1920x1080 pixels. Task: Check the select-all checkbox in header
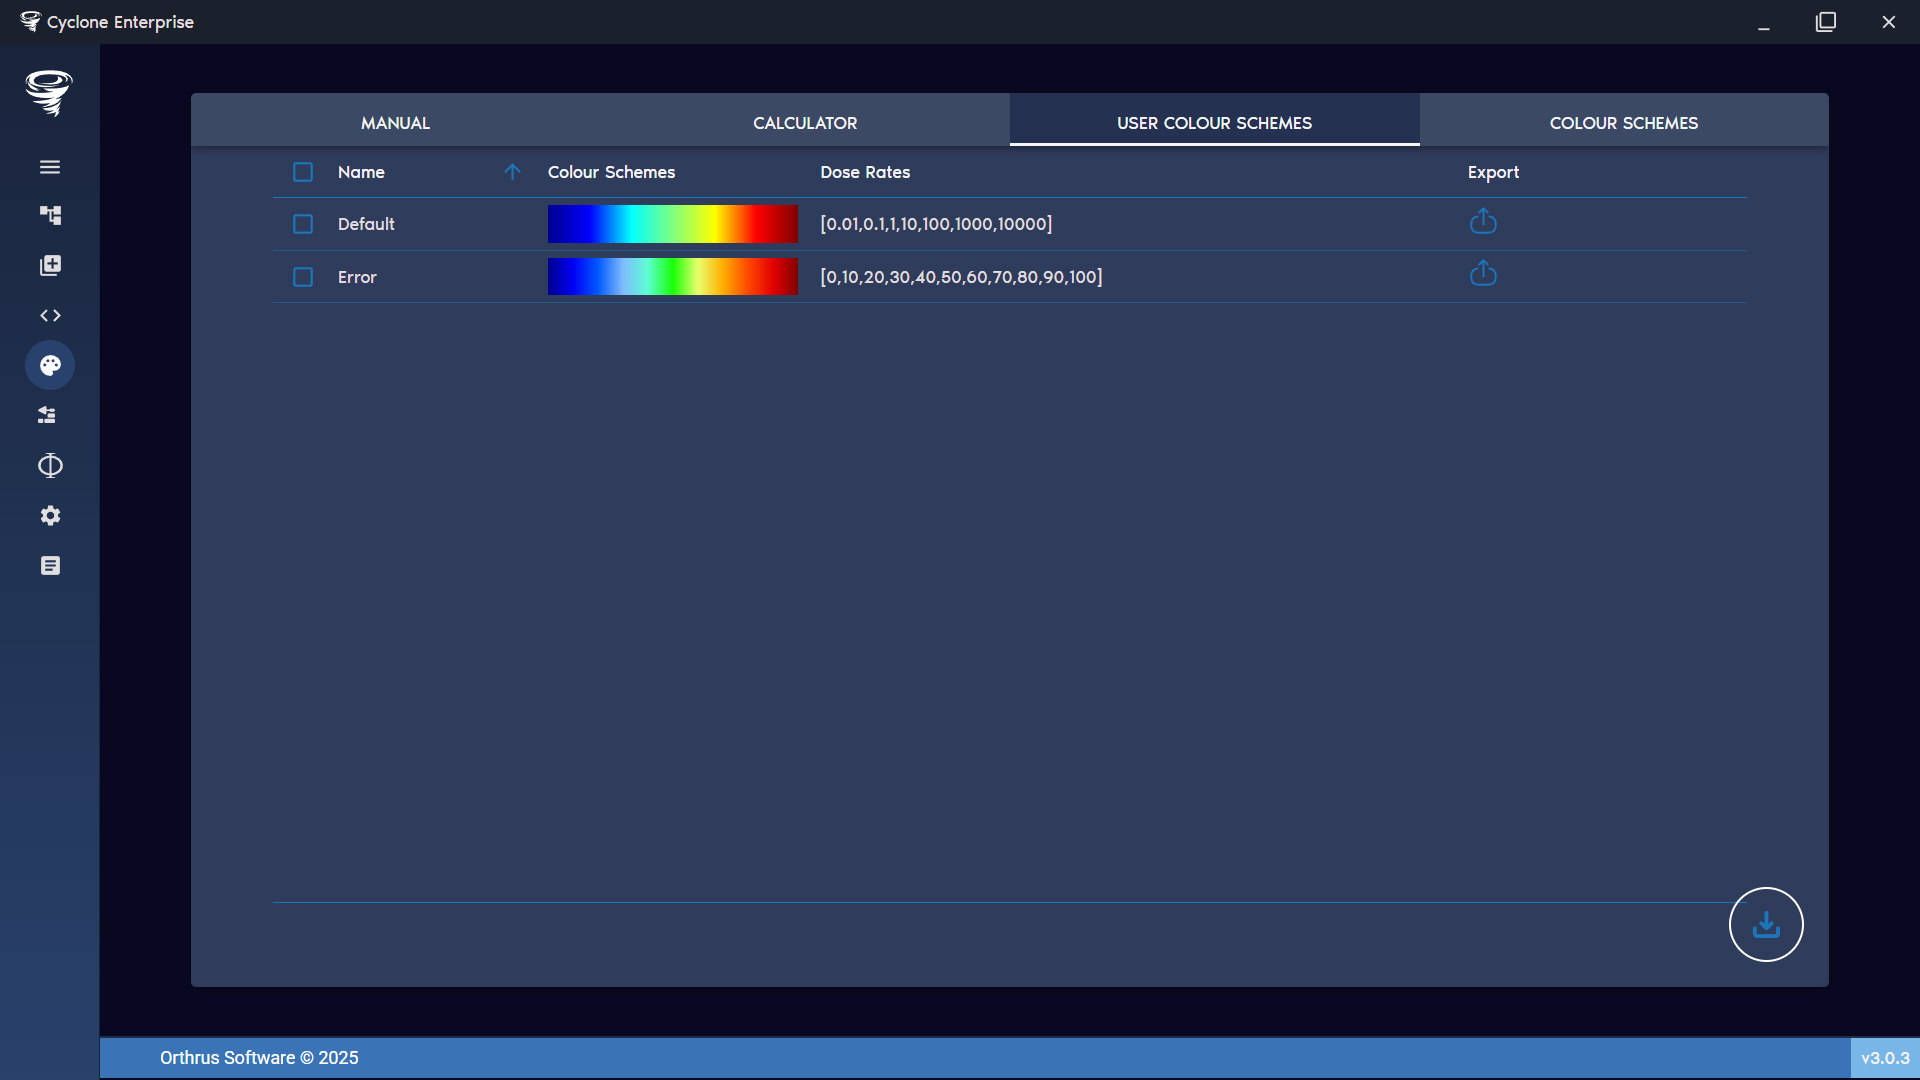pos(303,171)
